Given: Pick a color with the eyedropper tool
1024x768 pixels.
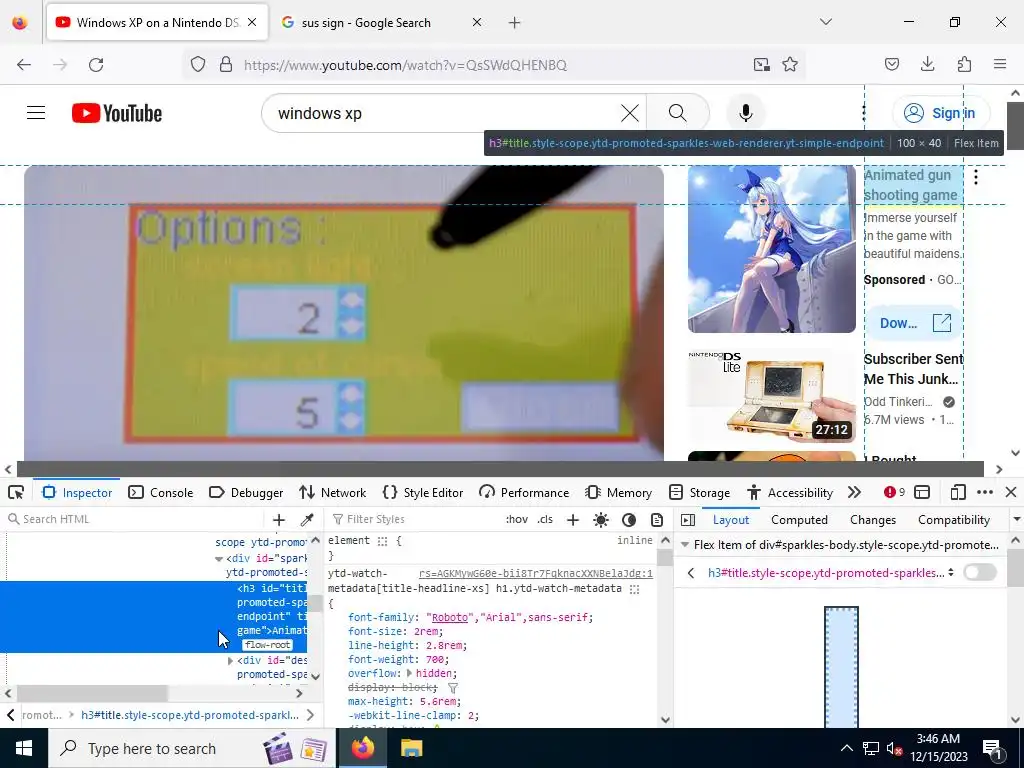Looking at the screenshot, I should pyautogui.click(x=307, y=519).
